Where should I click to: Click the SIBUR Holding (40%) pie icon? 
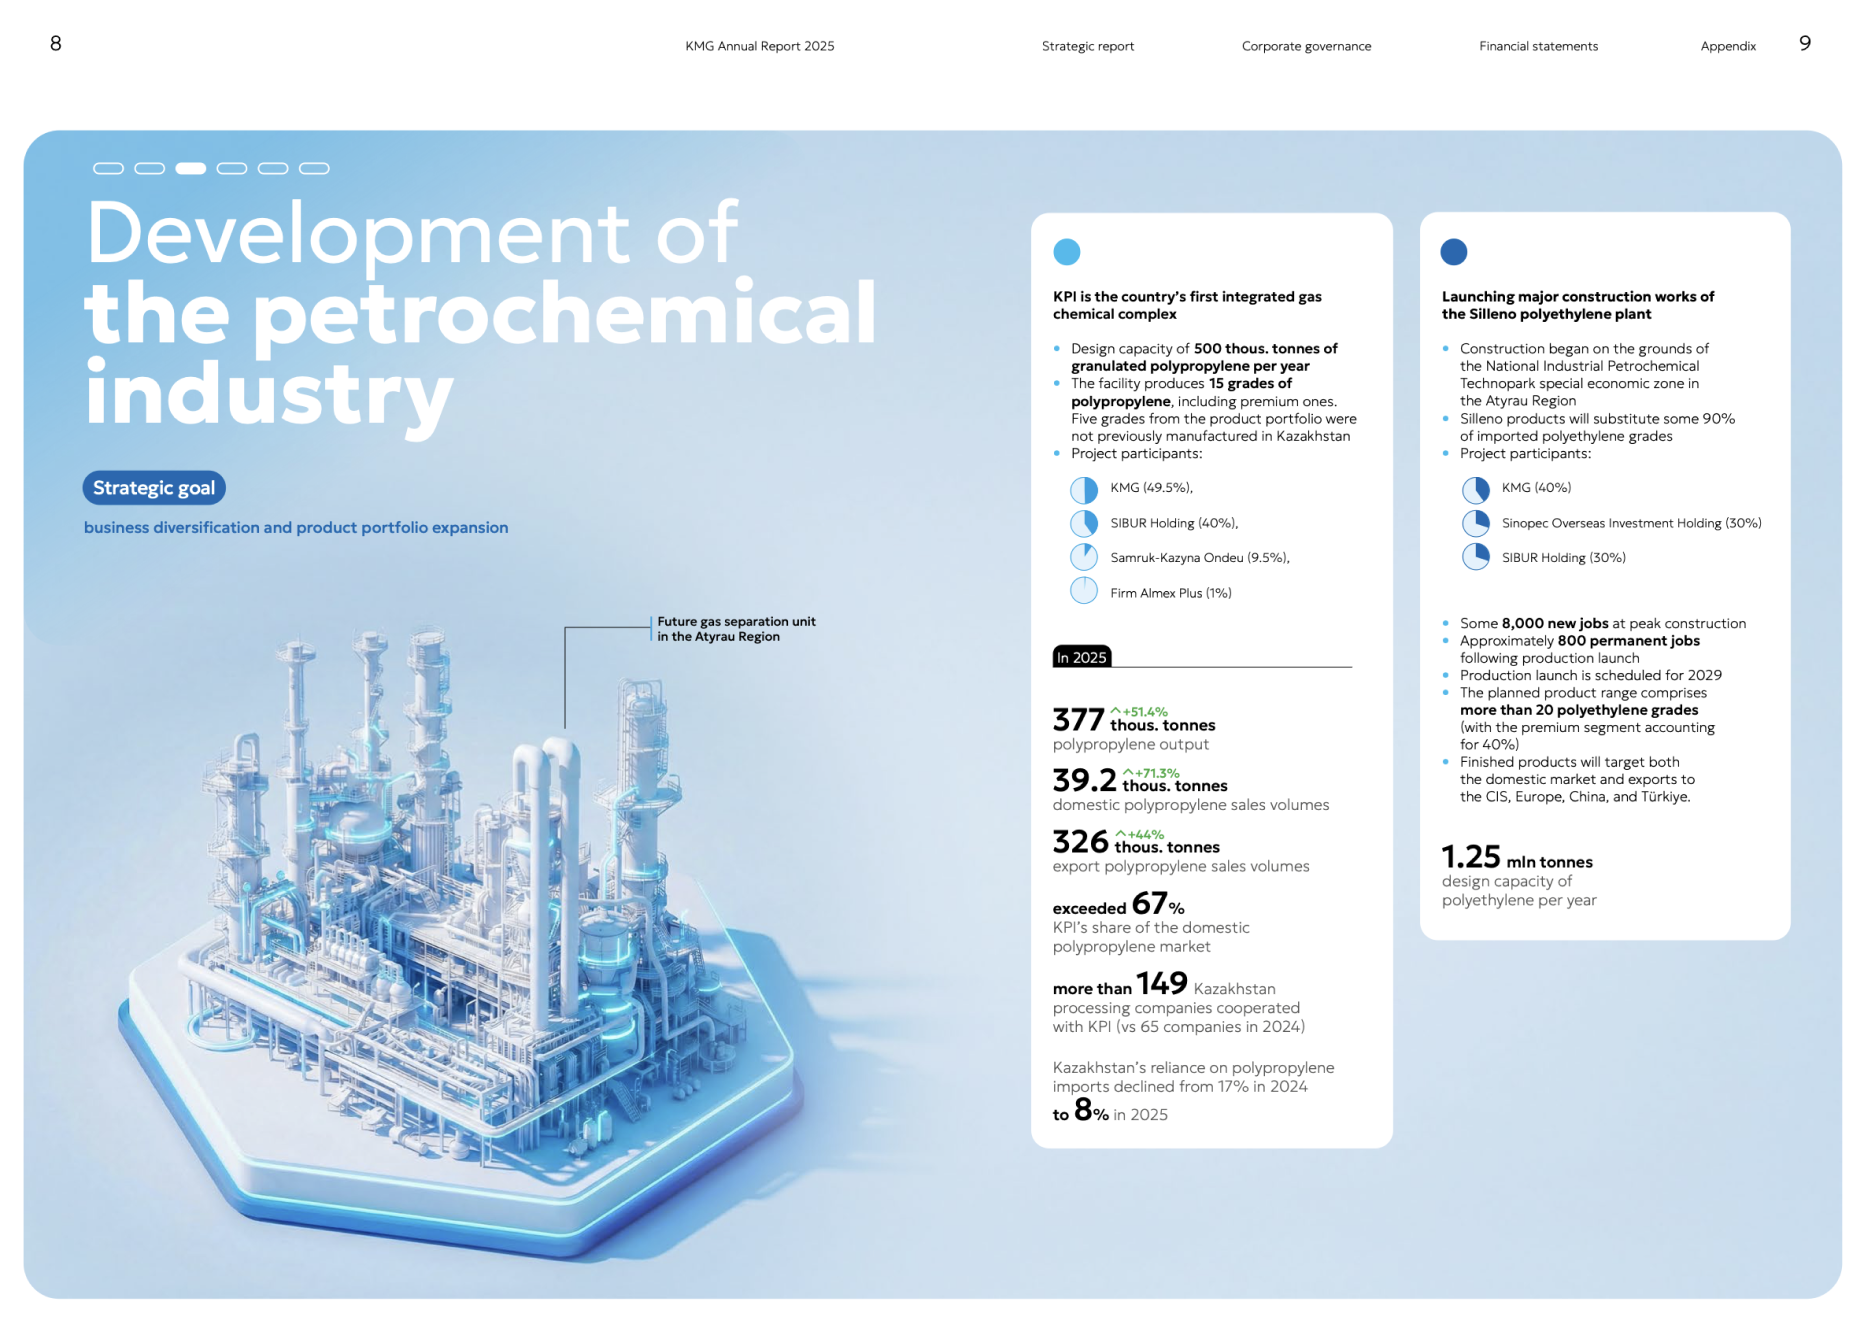click(x=1084, y=523)
